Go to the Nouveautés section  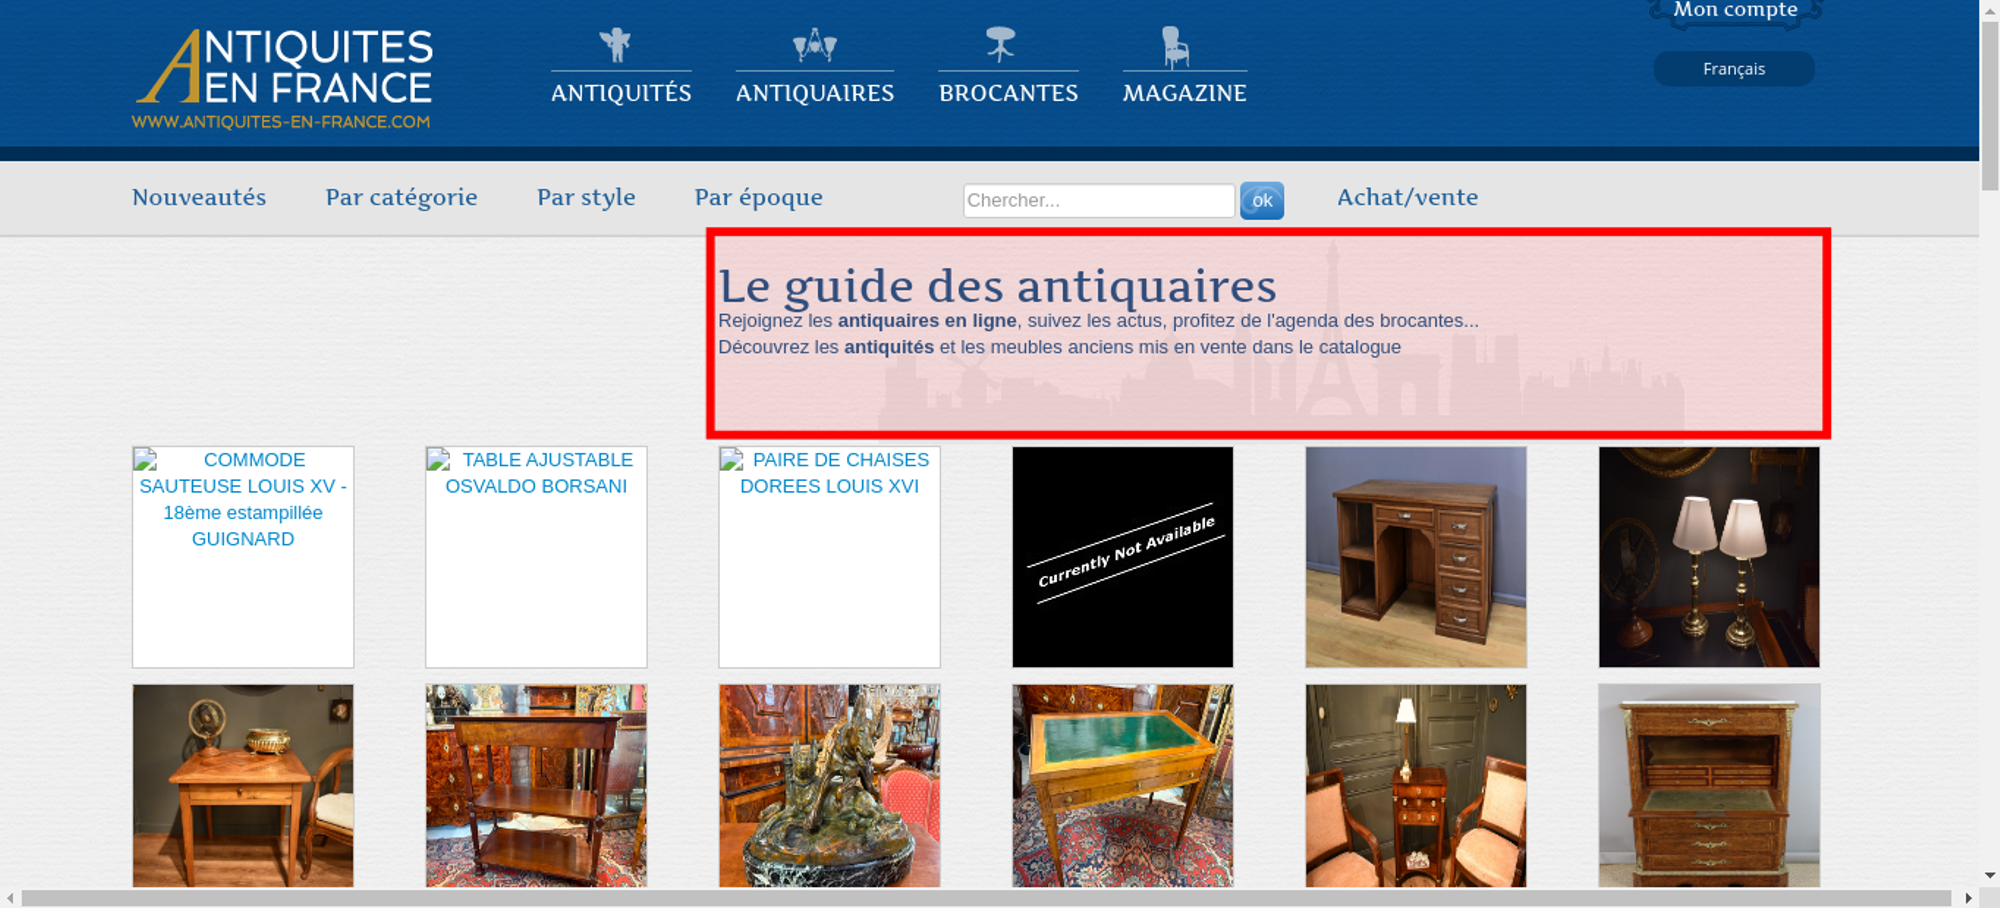(x=199, y=197)
